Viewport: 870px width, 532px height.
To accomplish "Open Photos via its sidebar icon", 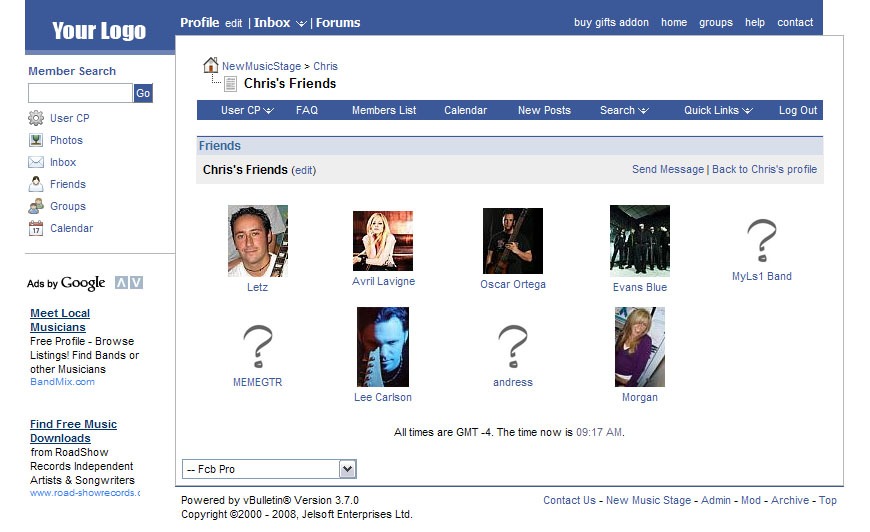I will click(x=36, y=140).
